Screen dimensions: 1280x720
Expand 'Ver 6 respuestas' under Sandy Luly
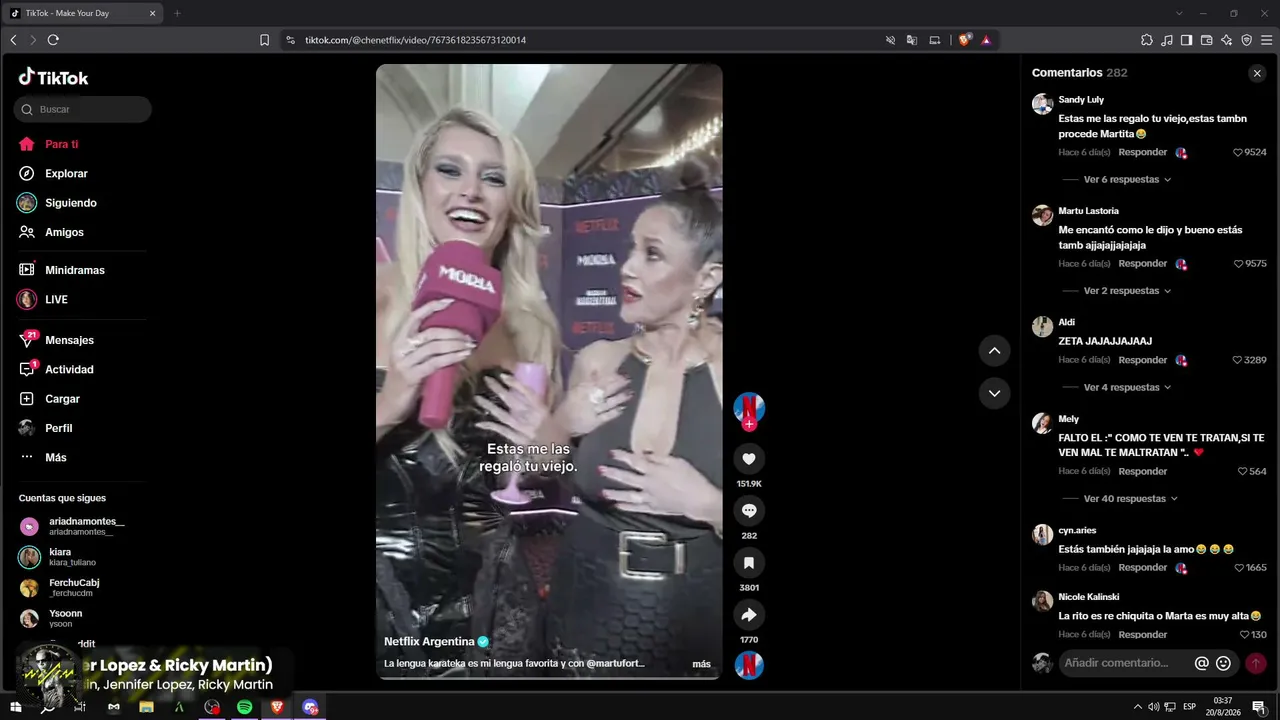pyautogui.click(x=1127, y=180)
